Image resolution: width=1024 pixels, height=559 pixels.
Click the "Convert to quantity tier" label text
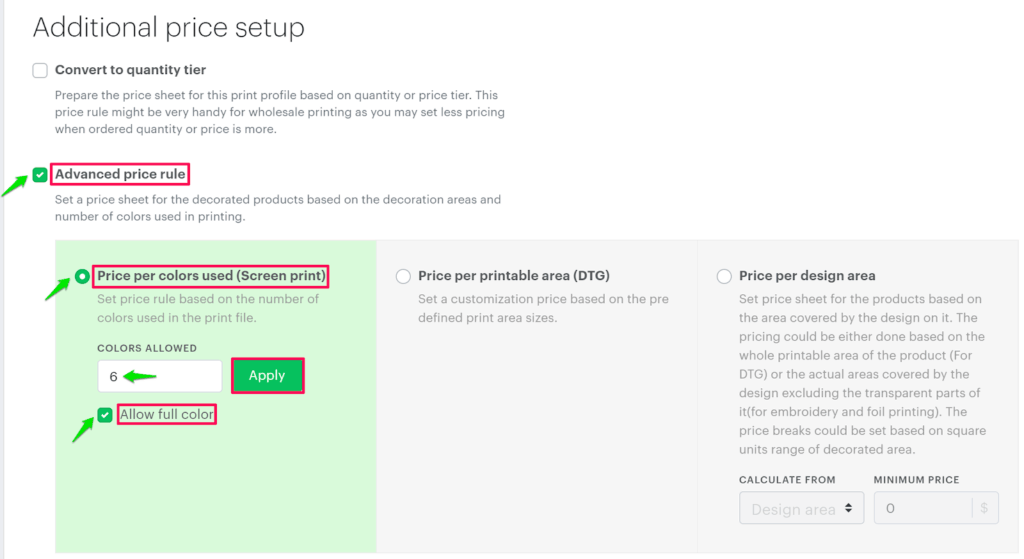(x=130, y=70)
